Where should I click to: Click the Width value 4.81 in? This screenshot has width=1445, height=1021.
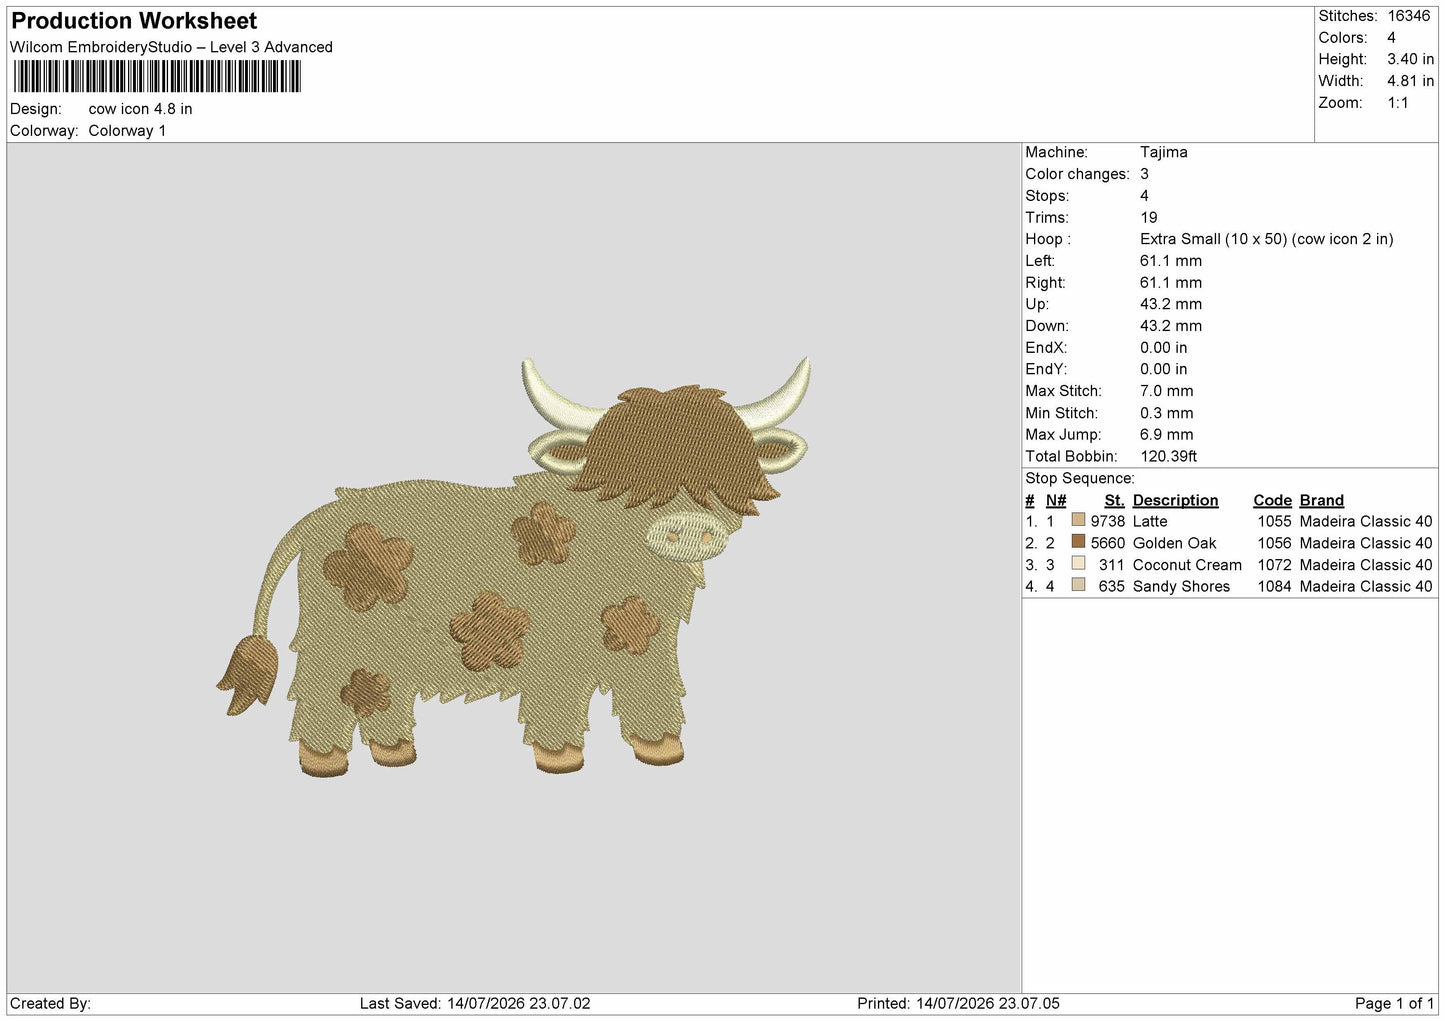(1410, 81)
